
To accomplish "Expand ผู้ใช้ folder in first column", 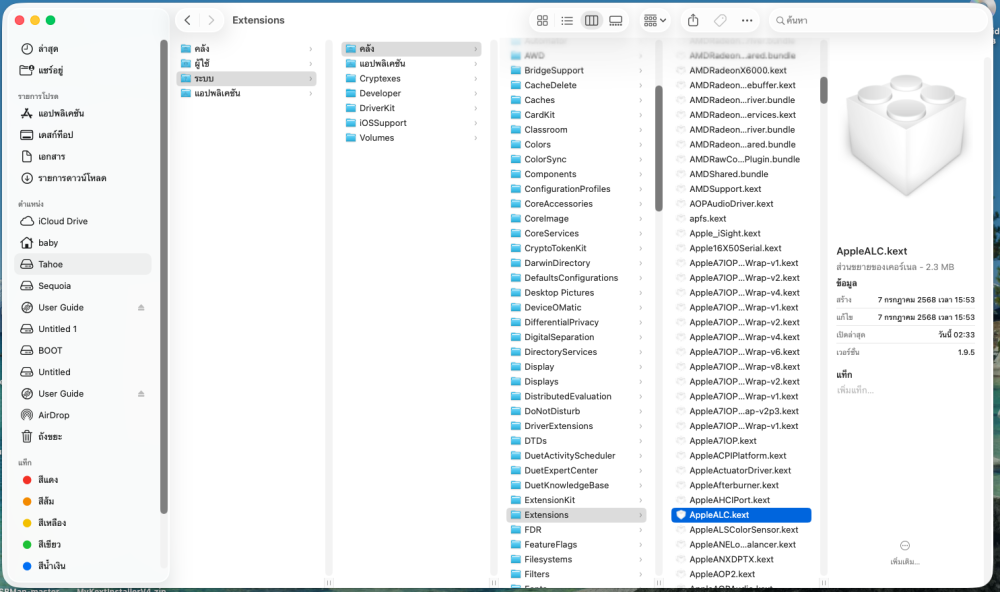I will tap(311, 64).
